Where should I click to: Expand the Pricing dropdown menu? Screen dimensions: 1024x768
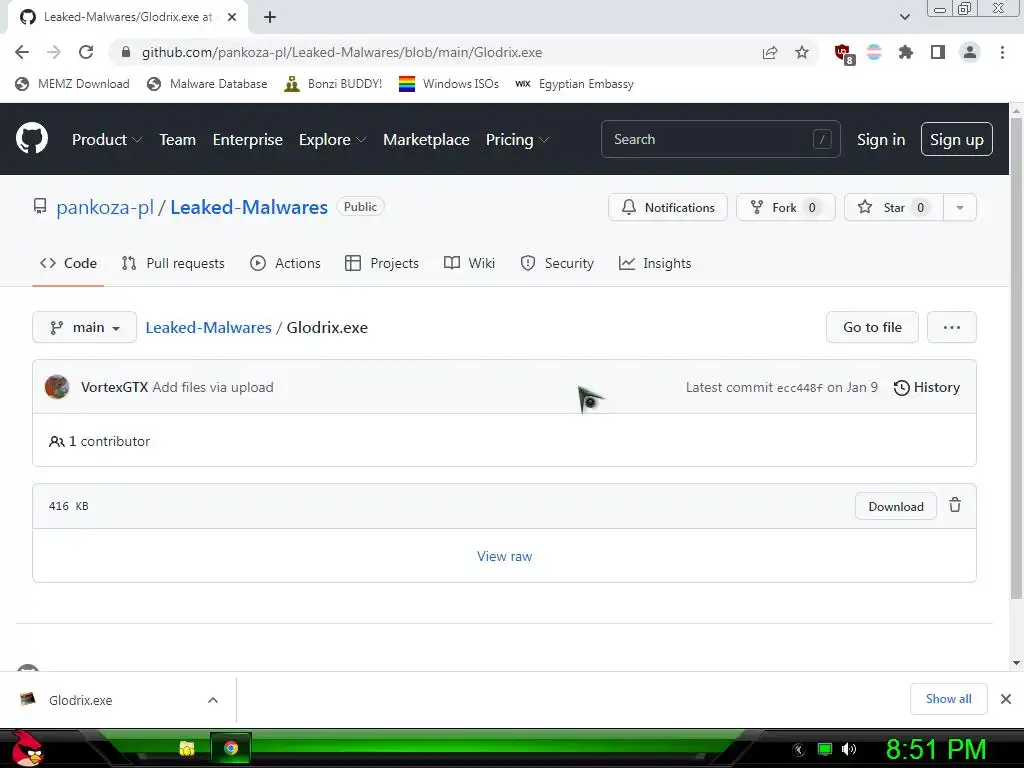coord(517,139)
